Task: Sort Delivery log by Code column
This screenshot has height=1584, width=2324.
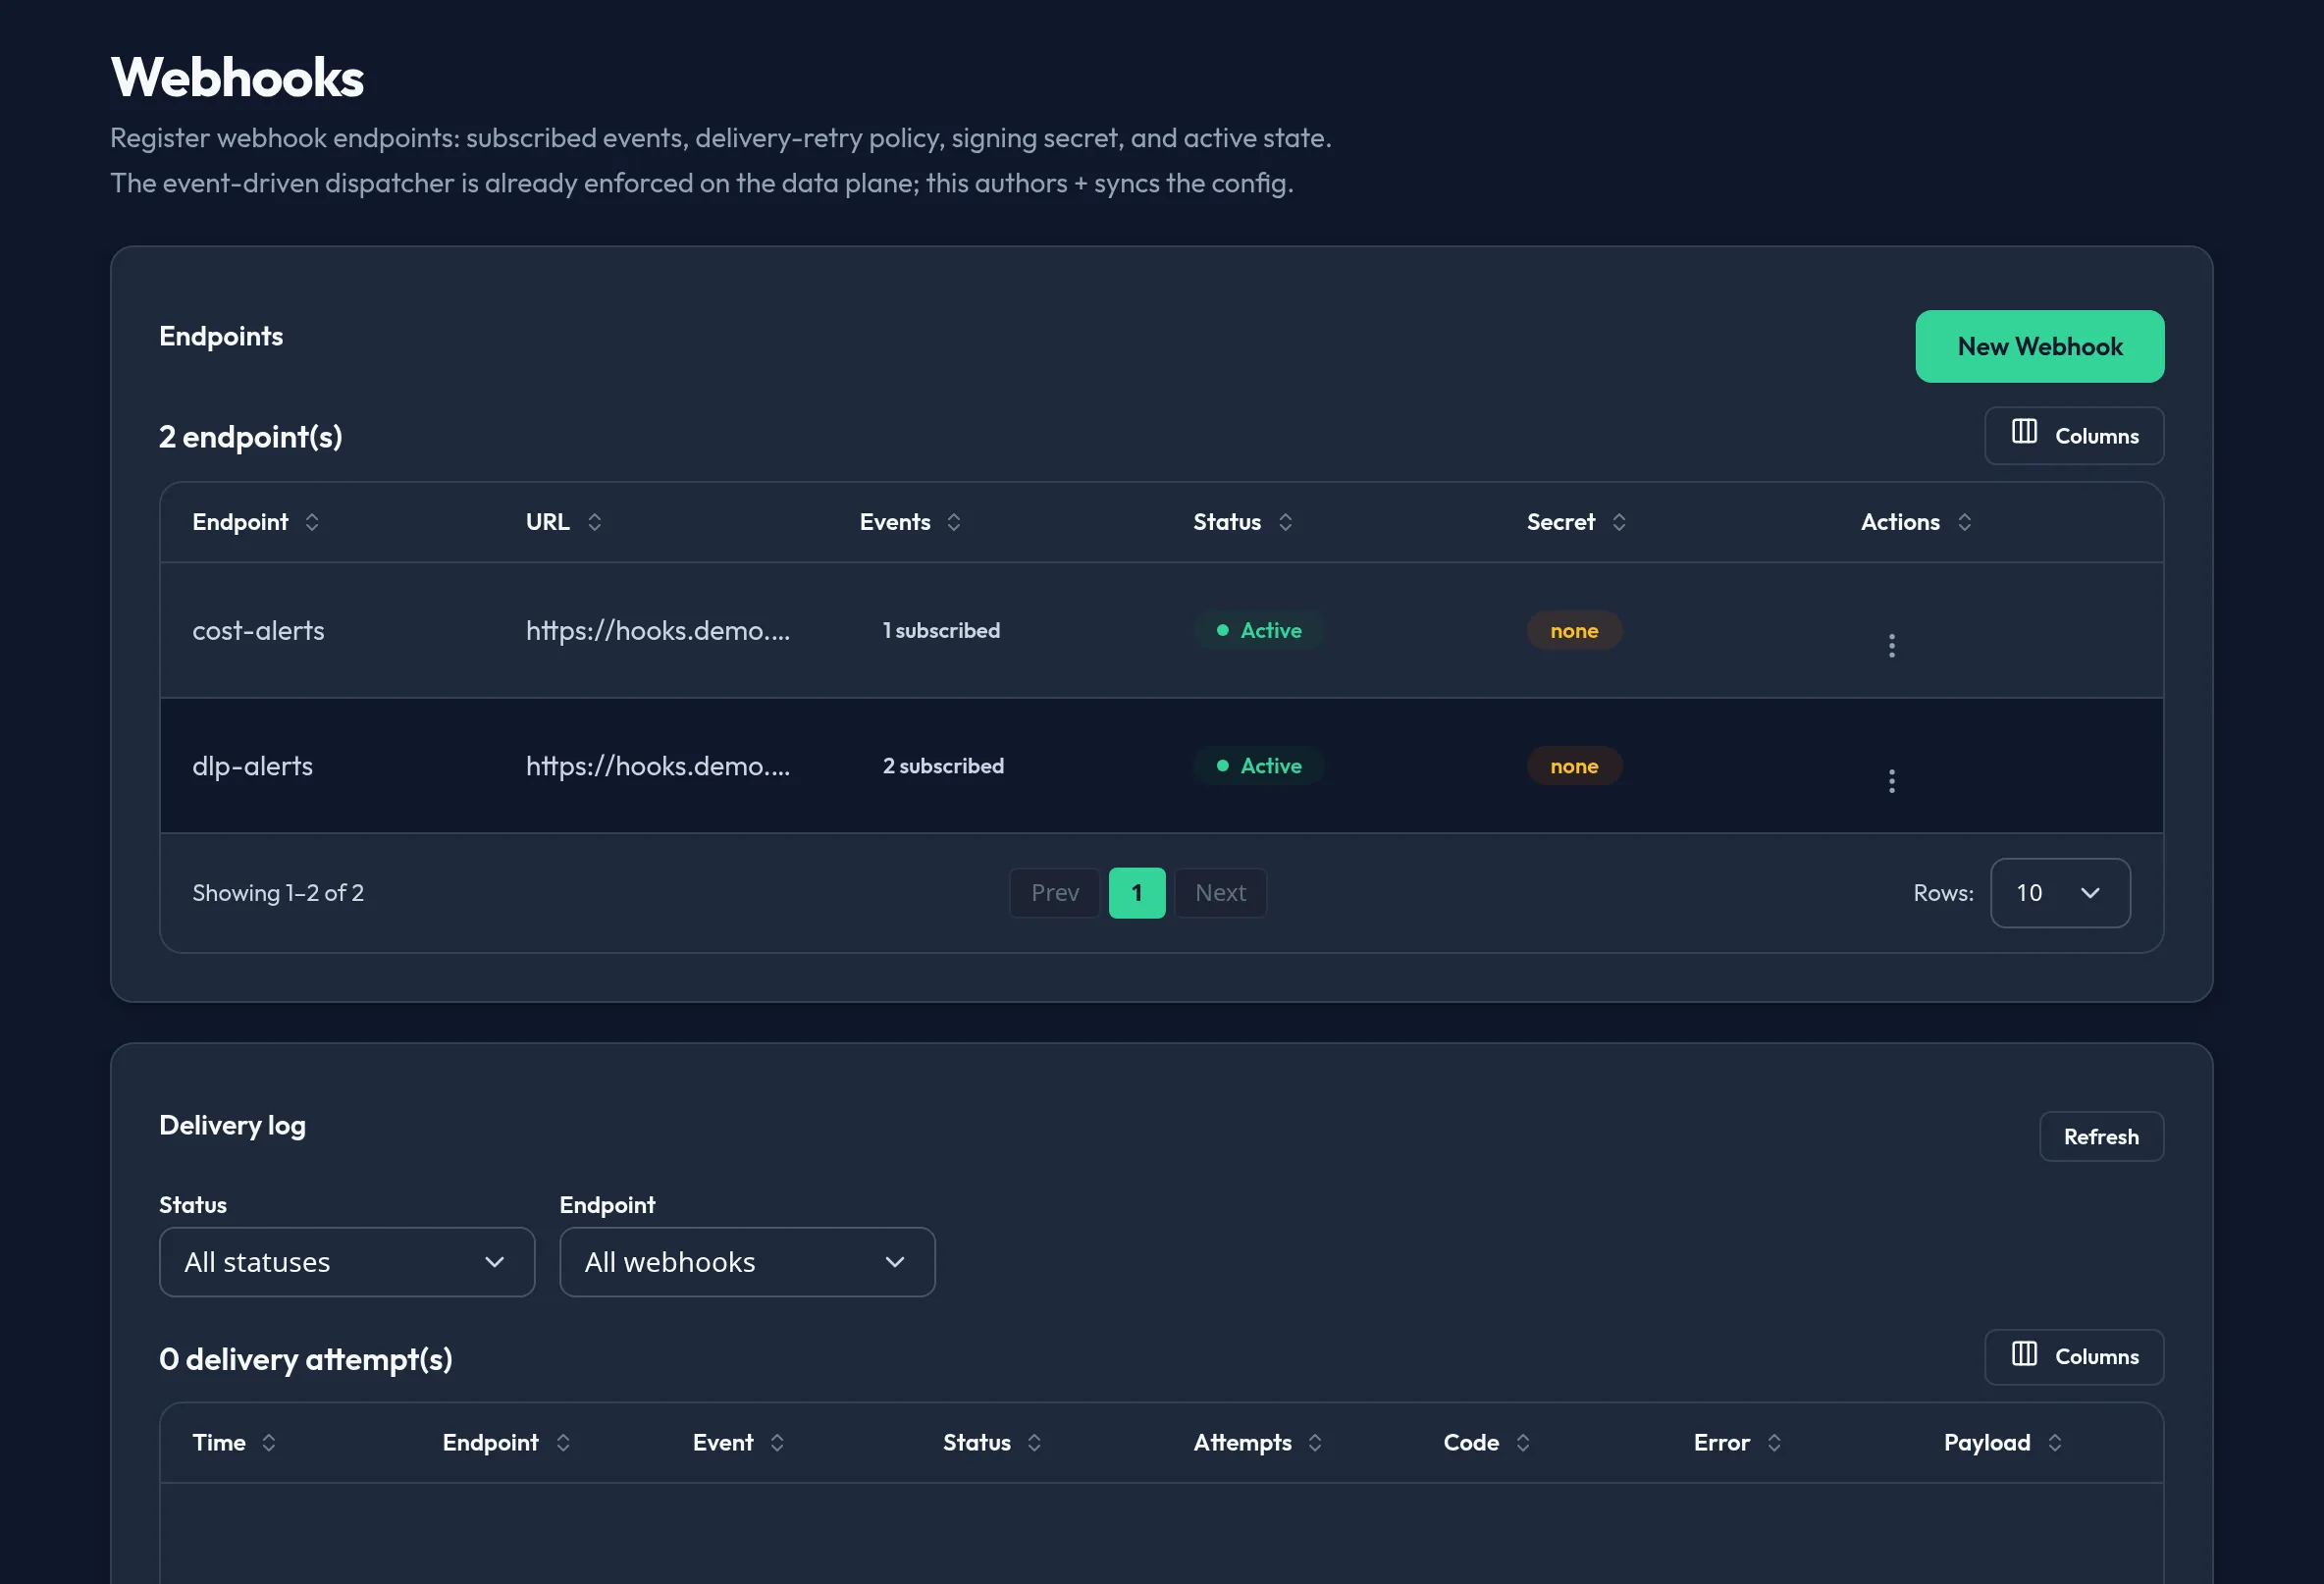Action: click(x=1486, y=1442)
